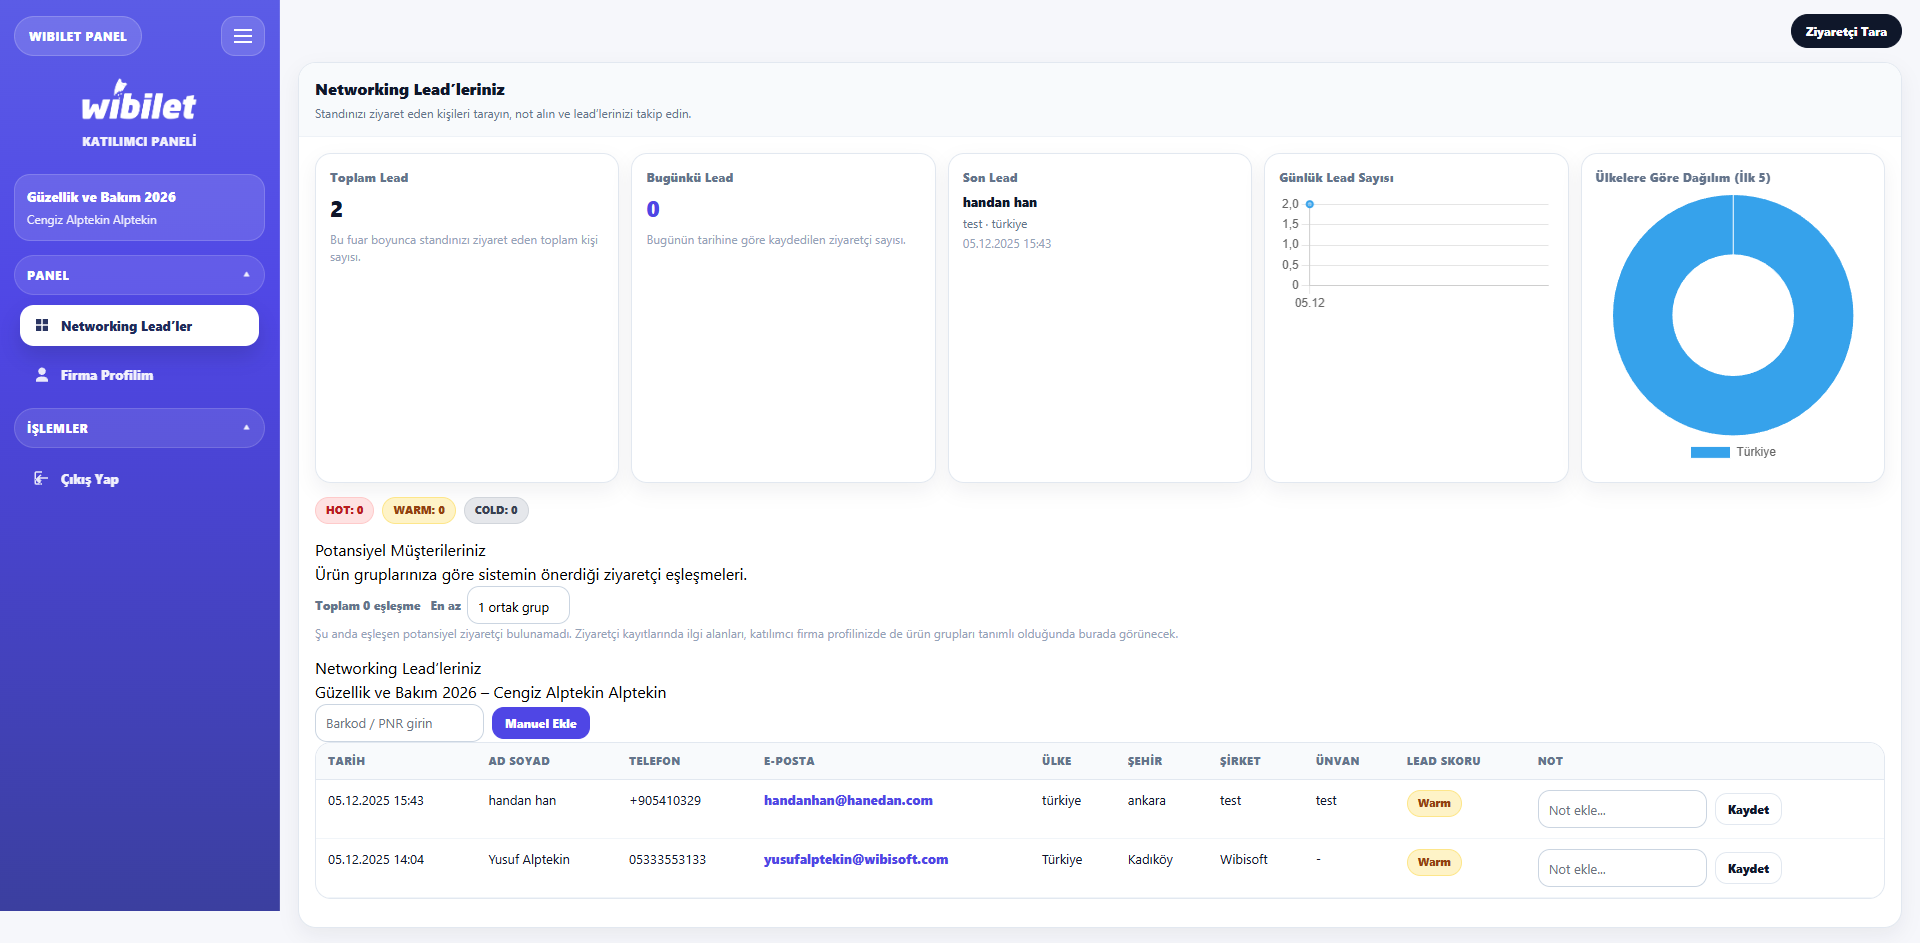Filter leads by COLD badge

point(496,510)
